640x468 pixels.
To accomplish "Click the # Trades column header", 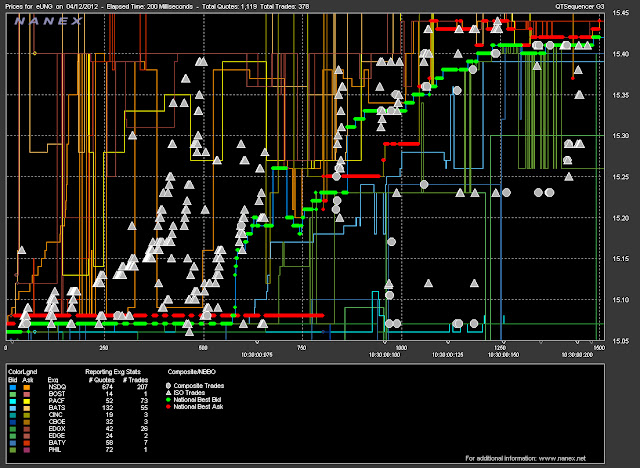I will (135, 380).
